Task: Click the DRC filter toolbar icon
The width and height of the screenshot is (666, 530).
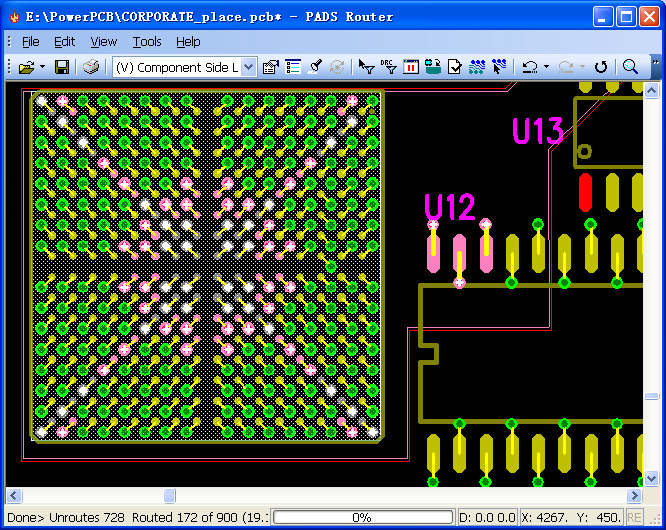Action: tap(388, 67)
